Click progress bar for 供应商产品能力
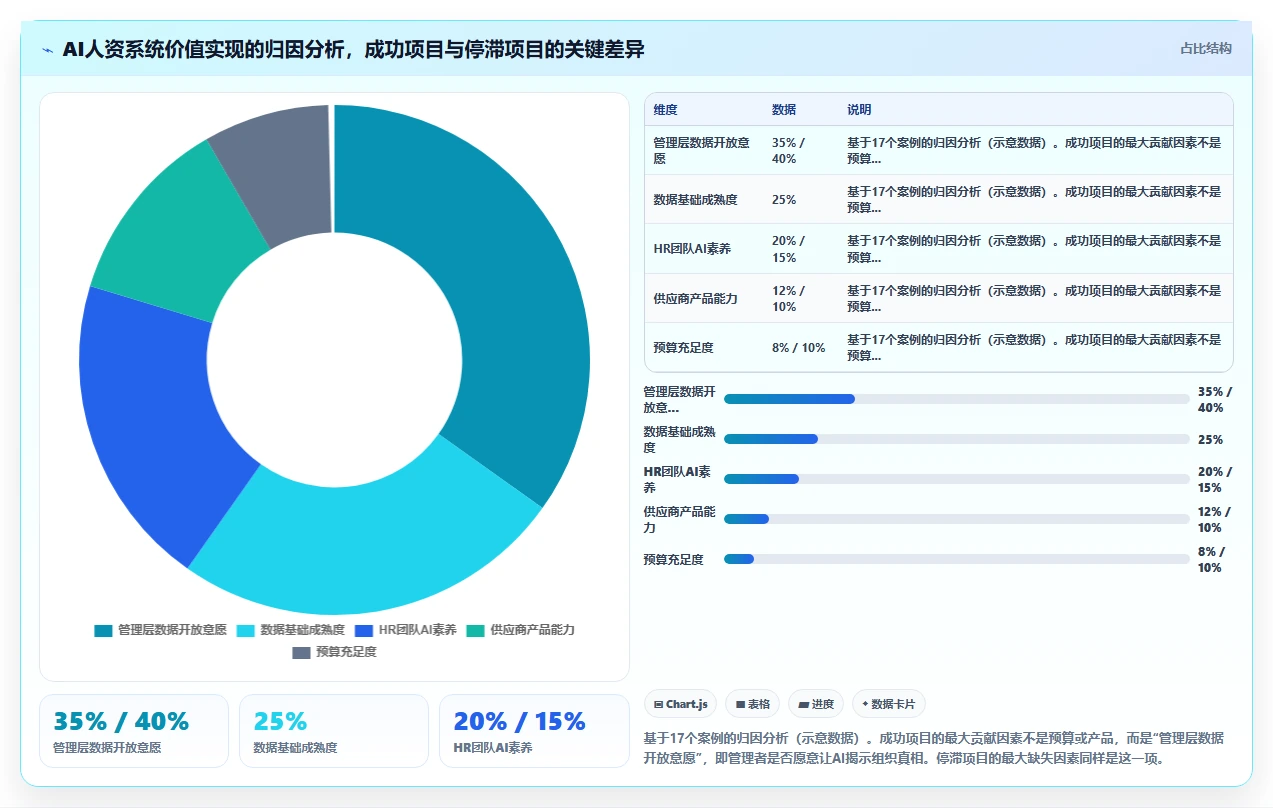 click(x=957, y=519)
